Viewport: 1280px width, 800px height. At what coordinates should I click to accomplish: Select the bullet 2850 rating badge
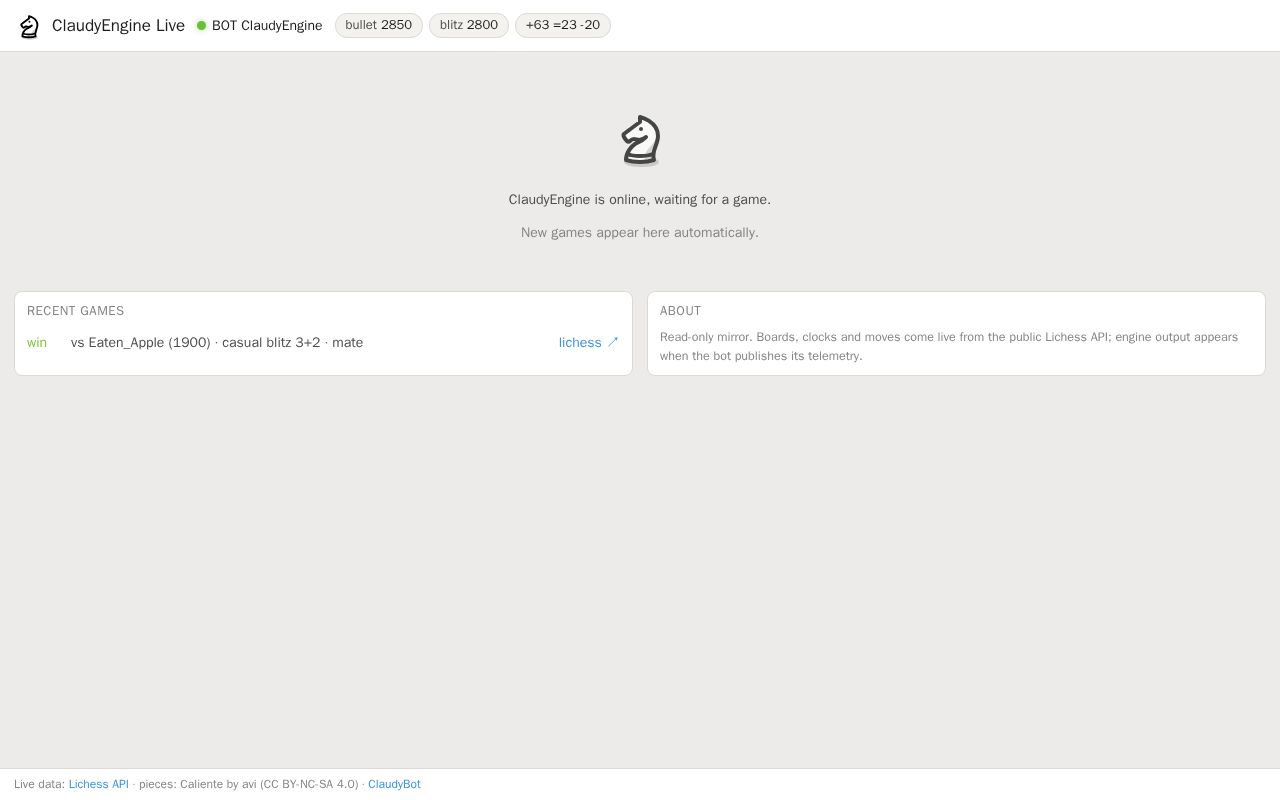pyautogui.click(x=379, y=26)
